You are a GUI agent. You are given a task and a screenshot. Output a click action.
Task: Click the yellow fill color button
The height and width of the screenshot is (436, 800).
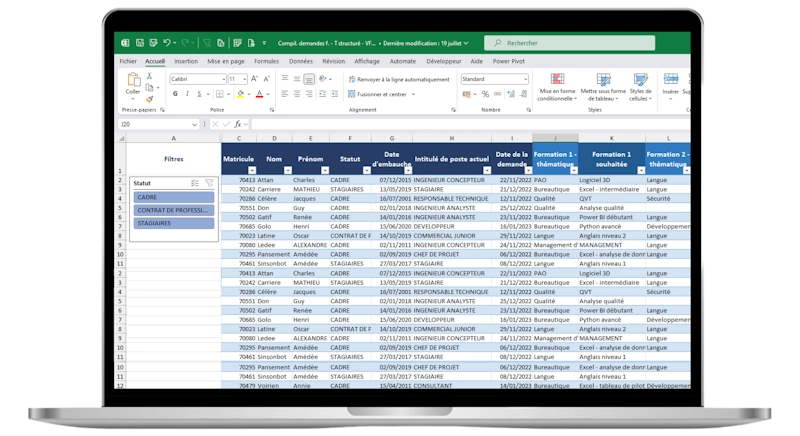[x=240, y=94]
